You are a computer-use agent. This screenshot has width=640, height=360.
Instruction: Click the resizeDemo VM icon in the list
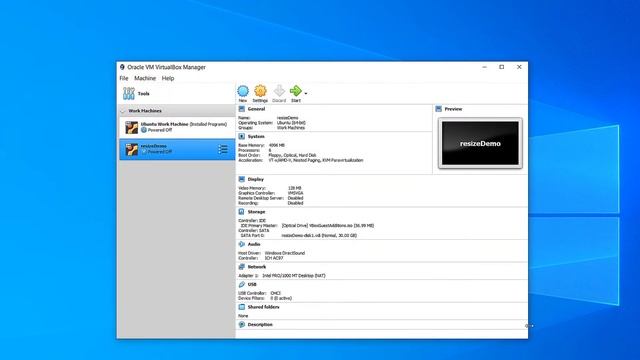point(131,149)
